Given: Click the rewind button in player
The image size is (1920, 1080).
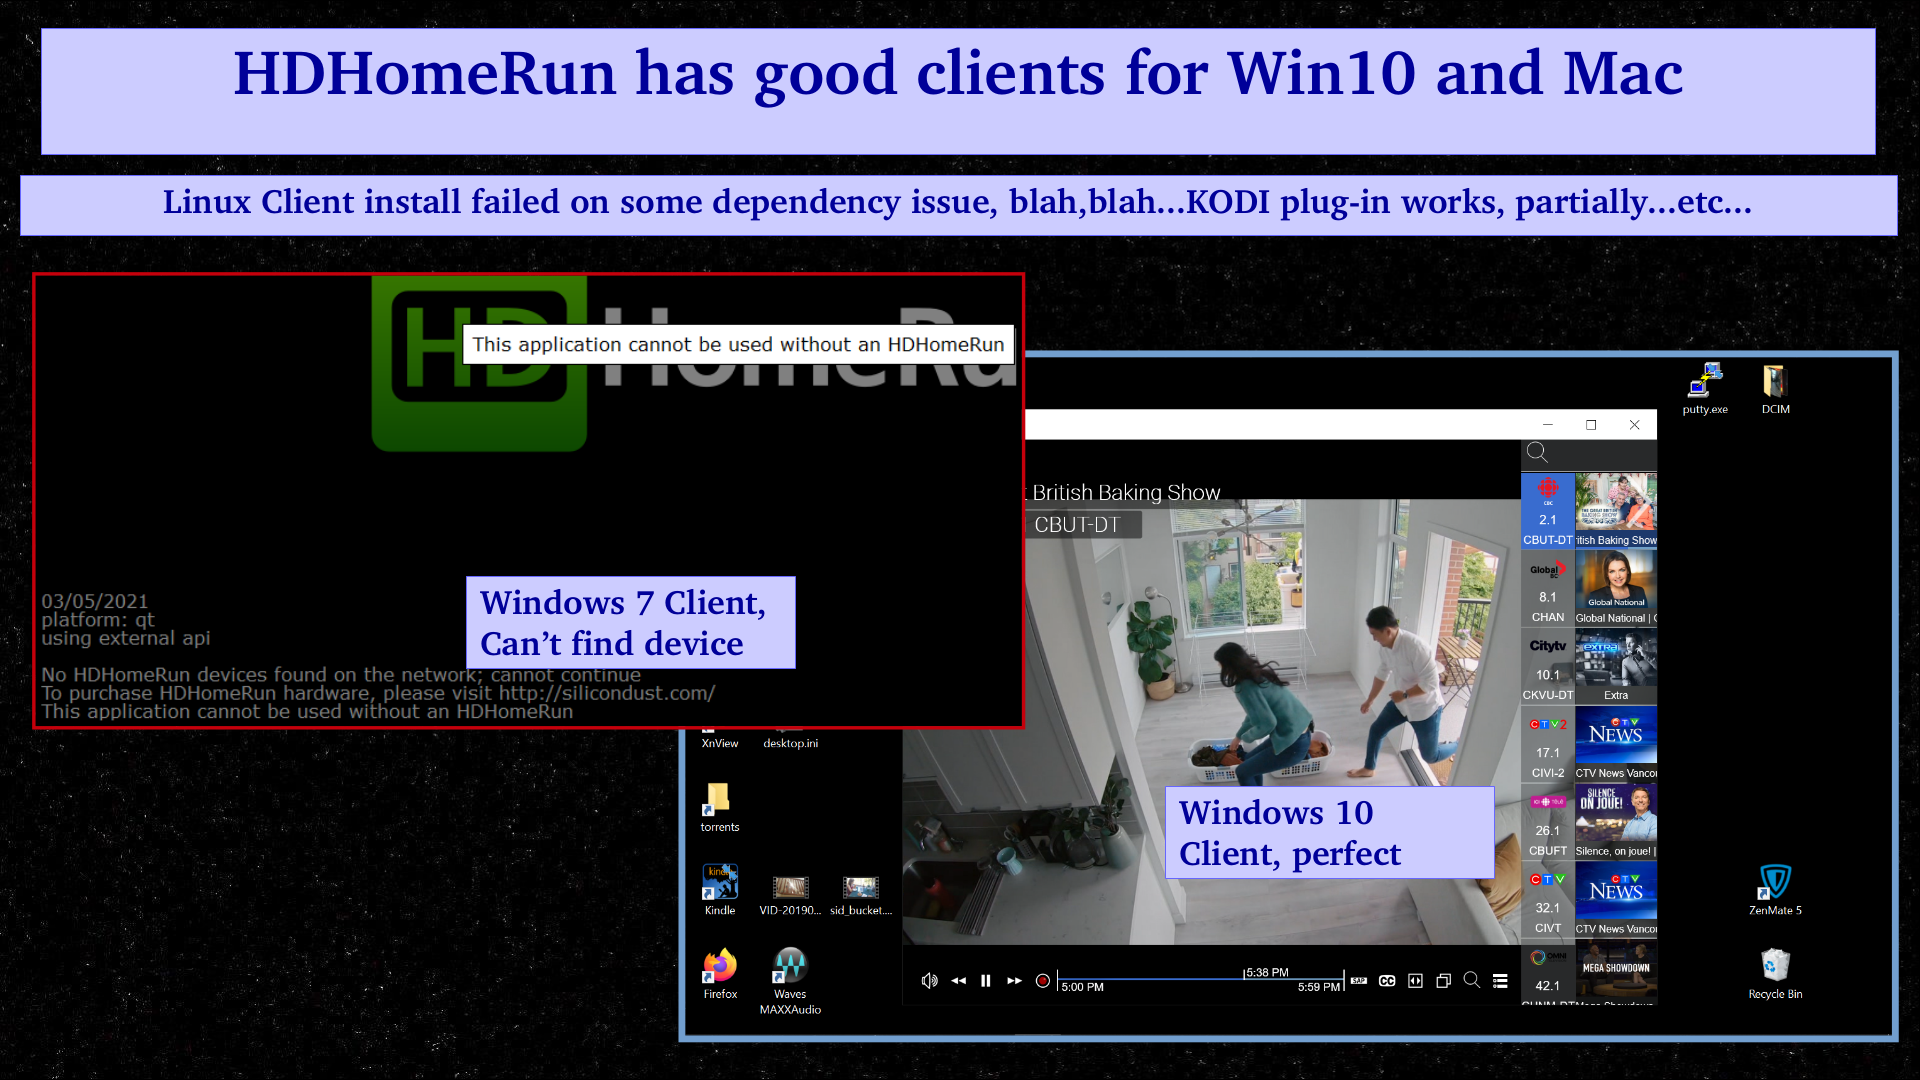Looking at the screenshot, I should click(958, 981).
